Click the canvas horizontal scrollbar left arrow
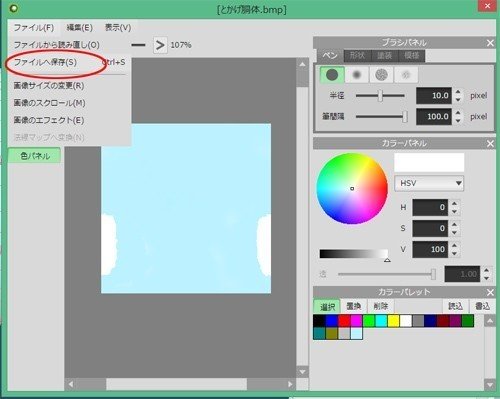 click(x=71, y=384)
